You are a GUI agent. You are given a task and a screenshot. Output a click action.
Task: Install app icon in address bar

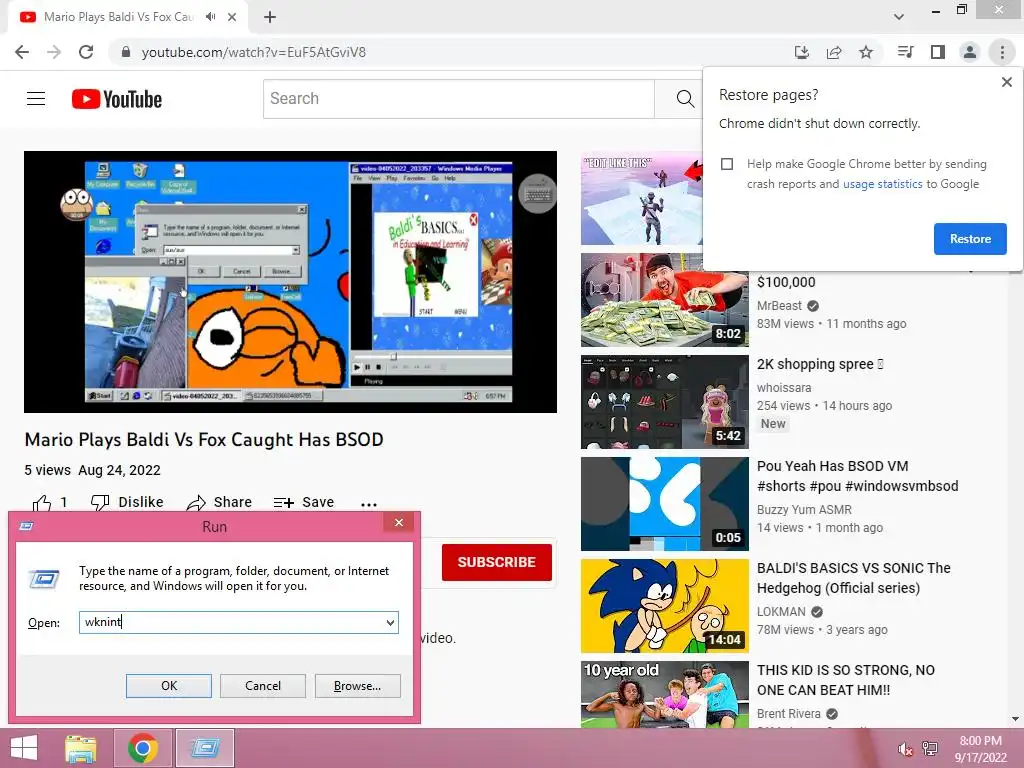point(802,52)
